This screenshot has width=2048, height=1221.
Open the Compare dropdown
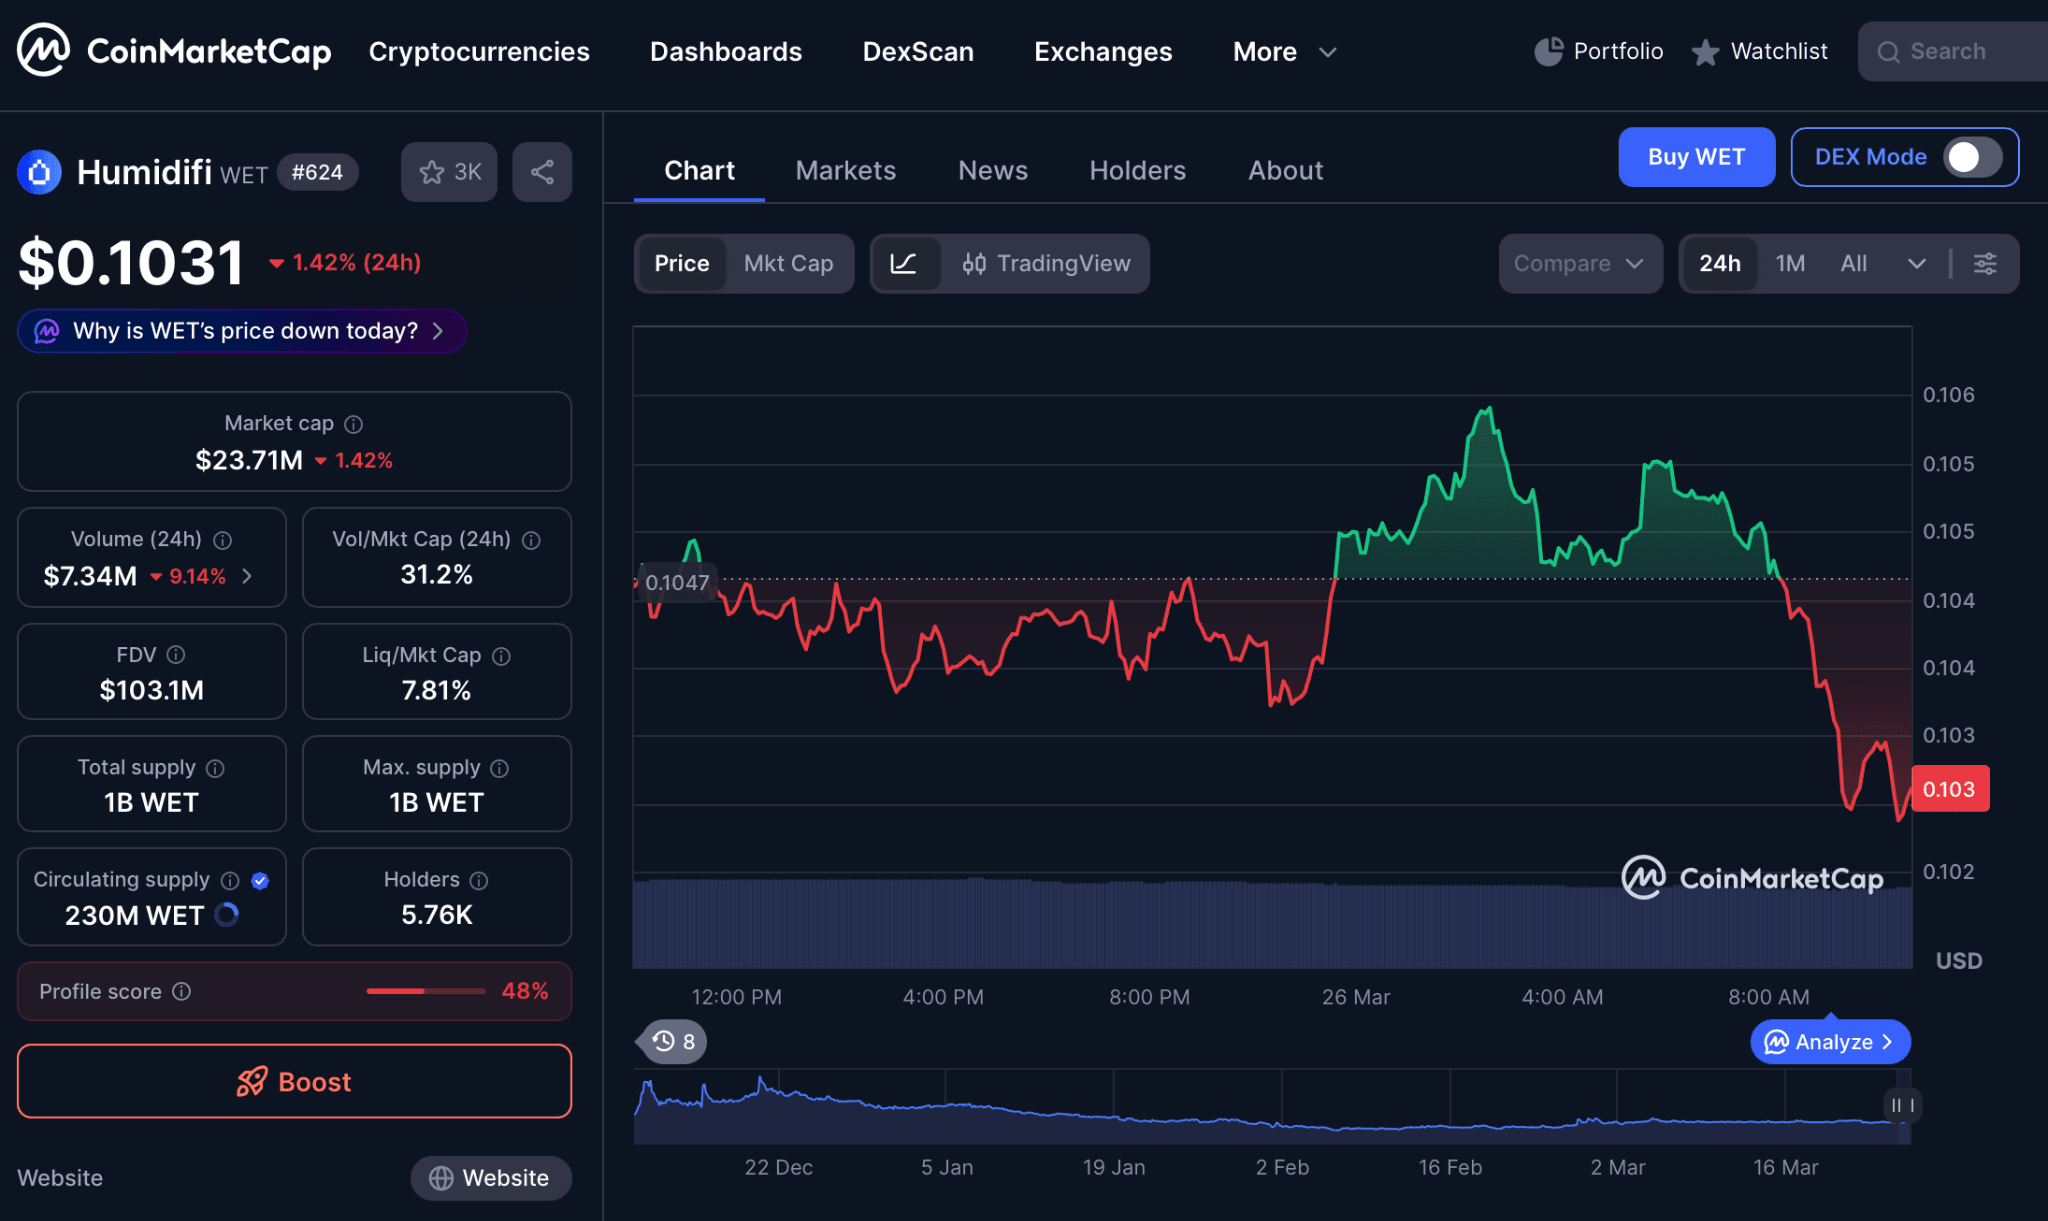tap(1579, 263)
